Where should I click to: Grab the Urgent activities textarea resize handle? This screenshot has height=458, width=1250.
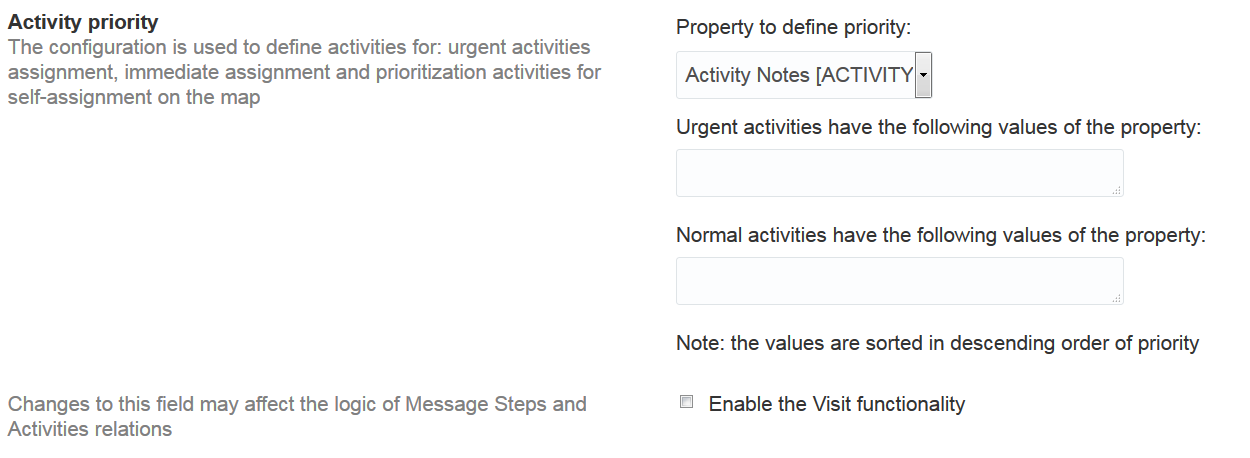click(x=1117, y=190)
